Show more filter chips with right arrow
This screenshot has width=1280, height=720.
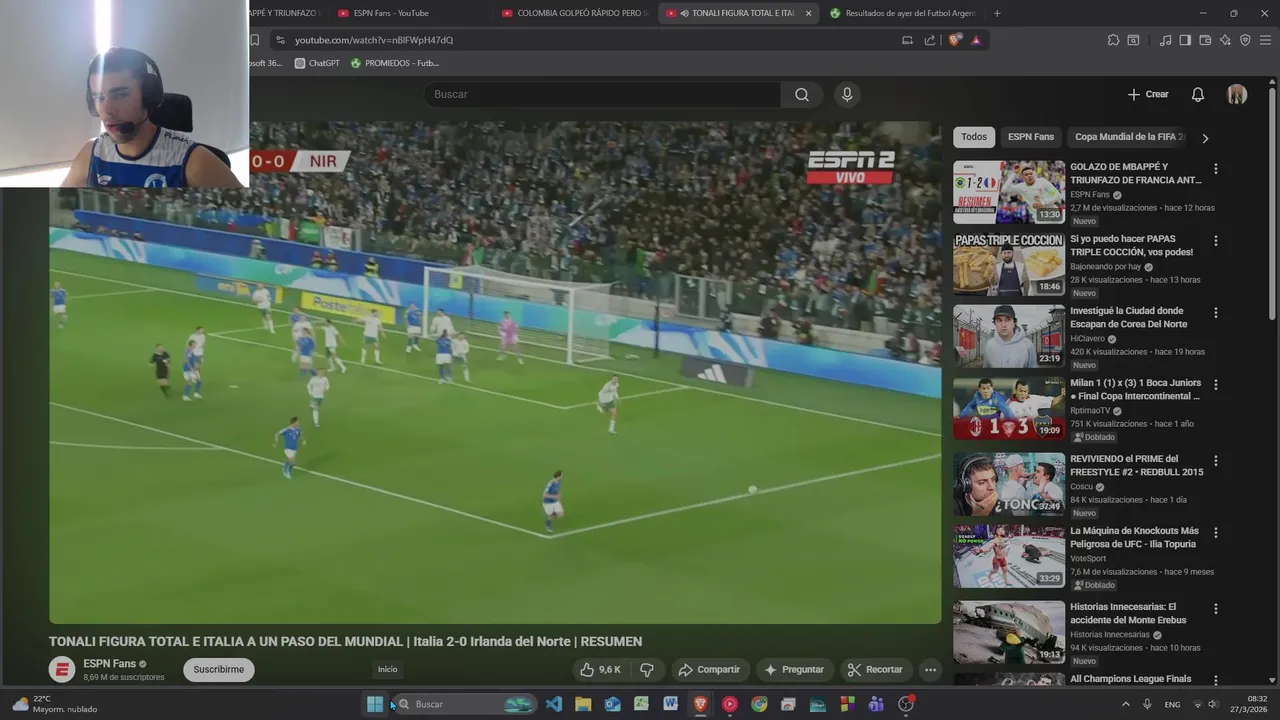(1205, 138)
